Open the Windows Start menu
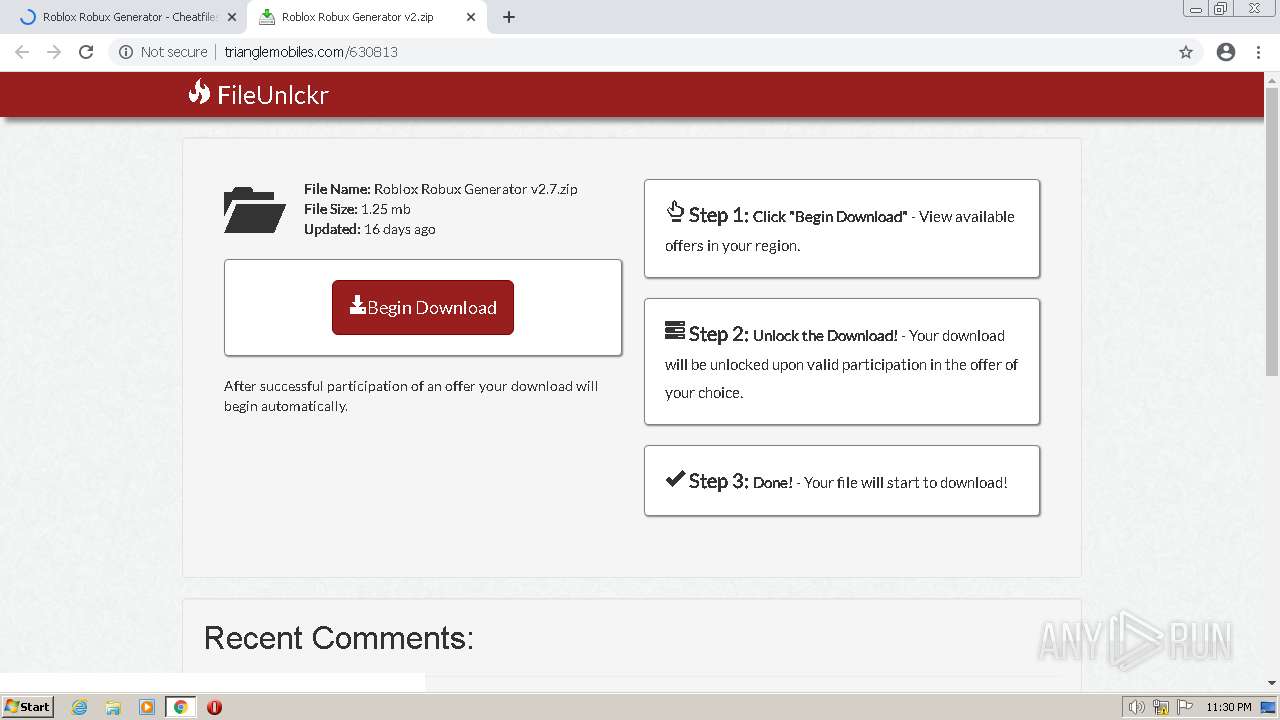The image size is (1280, 720). click(x=27, y=706)
